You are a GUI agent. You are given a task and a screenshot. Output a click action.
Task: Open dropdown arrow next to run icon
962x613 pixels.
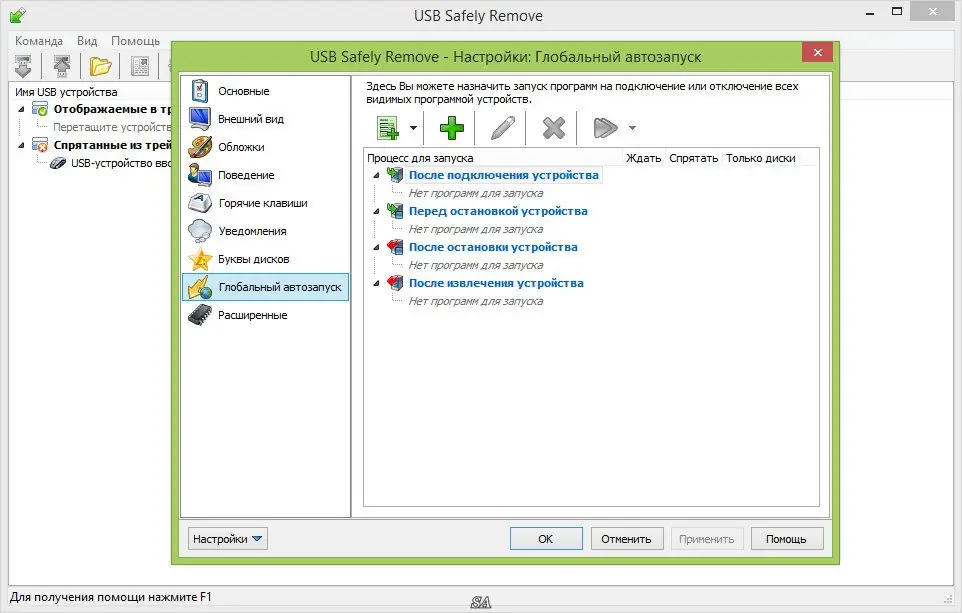[x=632, y=128]
